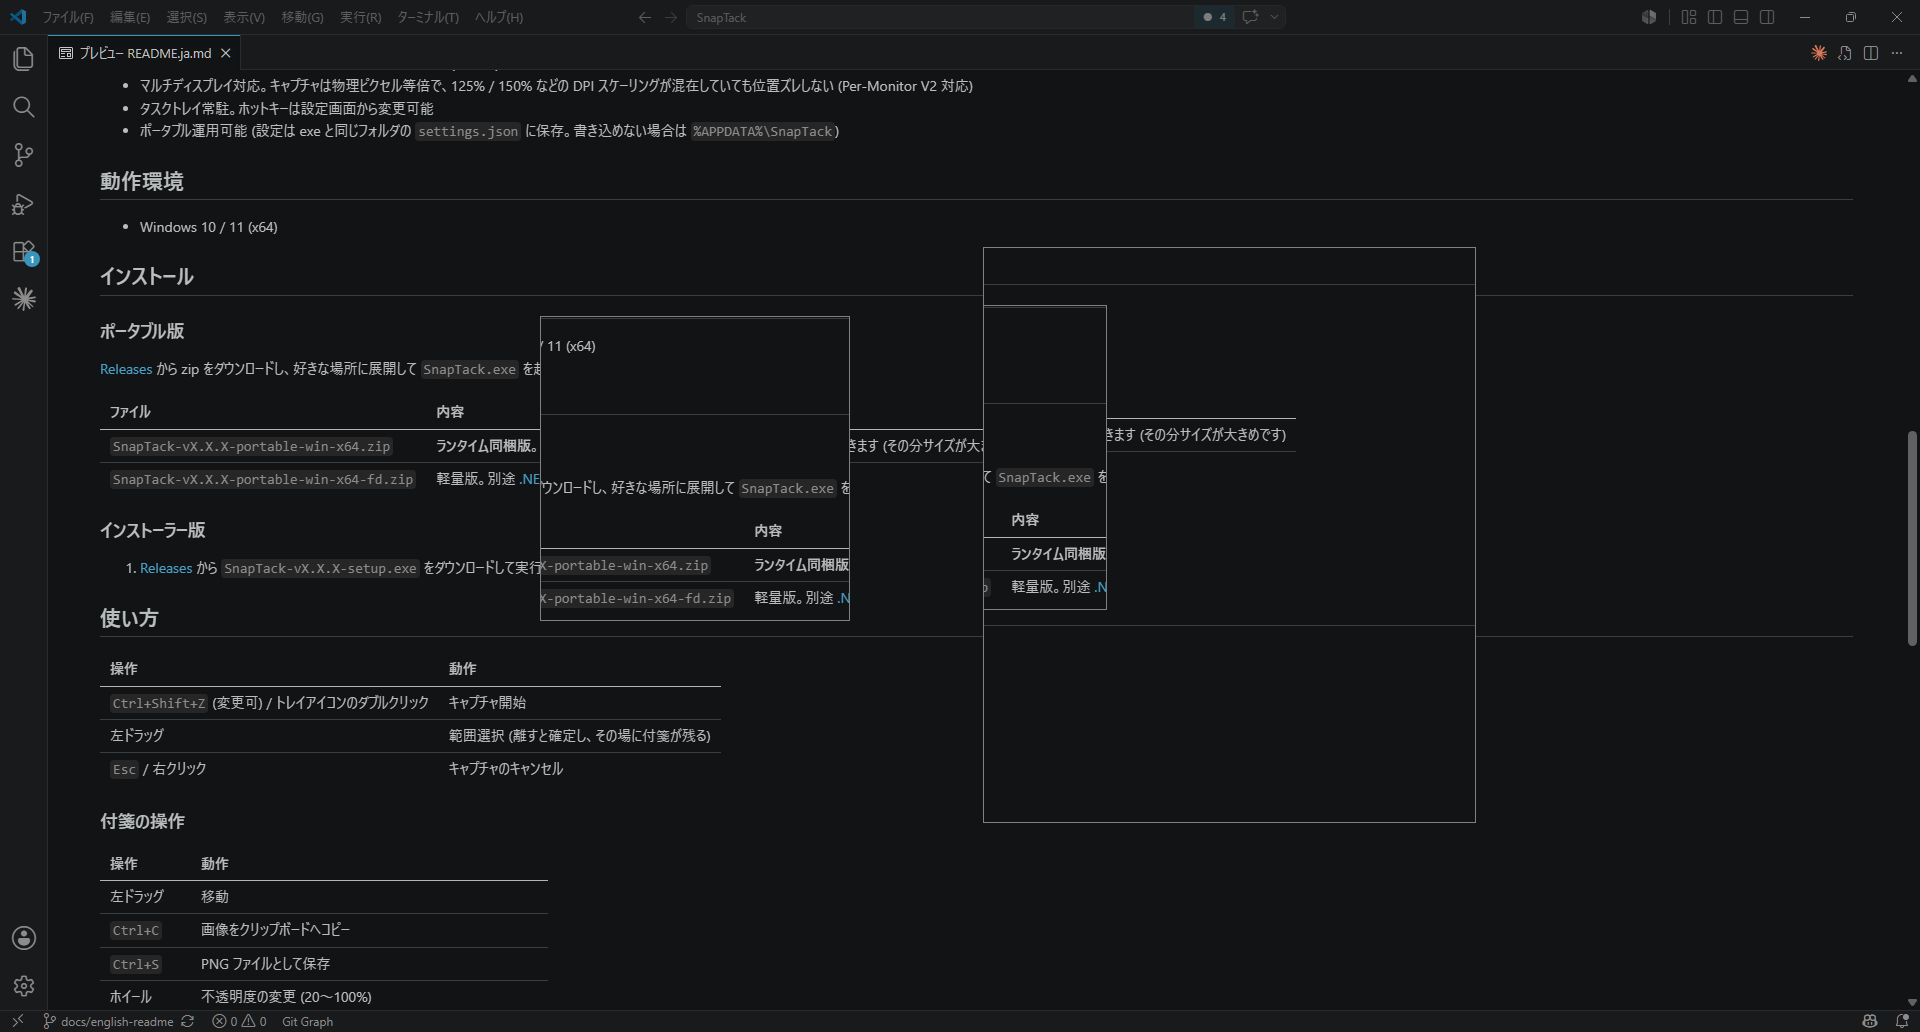Click the 使い方 heading
Screen dimensions: 1920x1032
(x=129, y=618)
